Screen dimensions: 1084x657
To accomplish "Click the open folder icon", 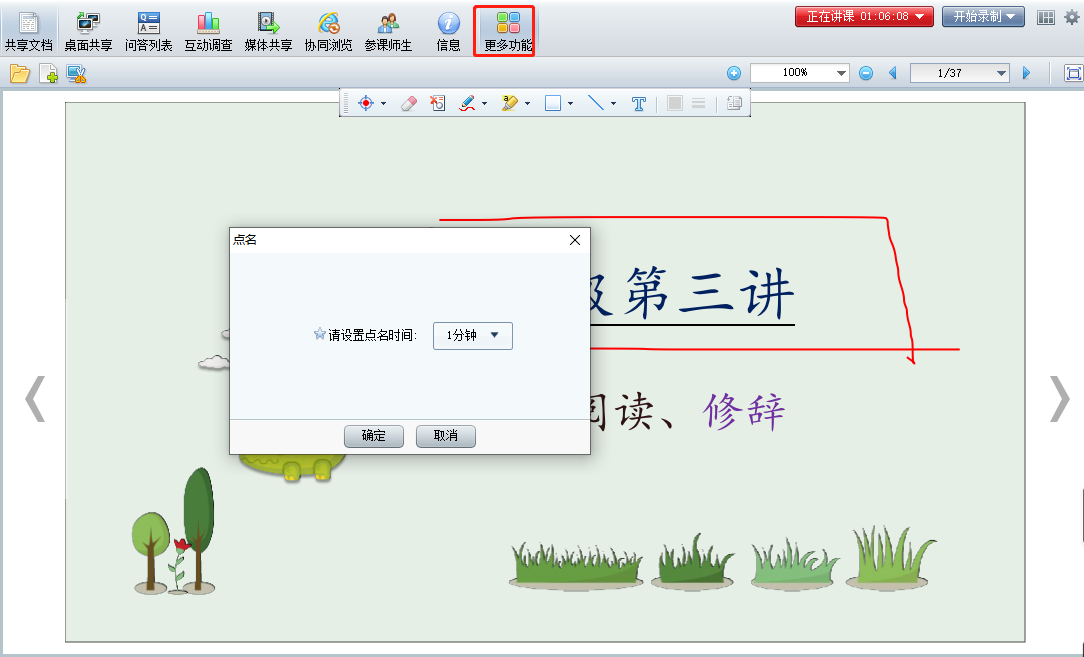I will [x=19, y=73].
